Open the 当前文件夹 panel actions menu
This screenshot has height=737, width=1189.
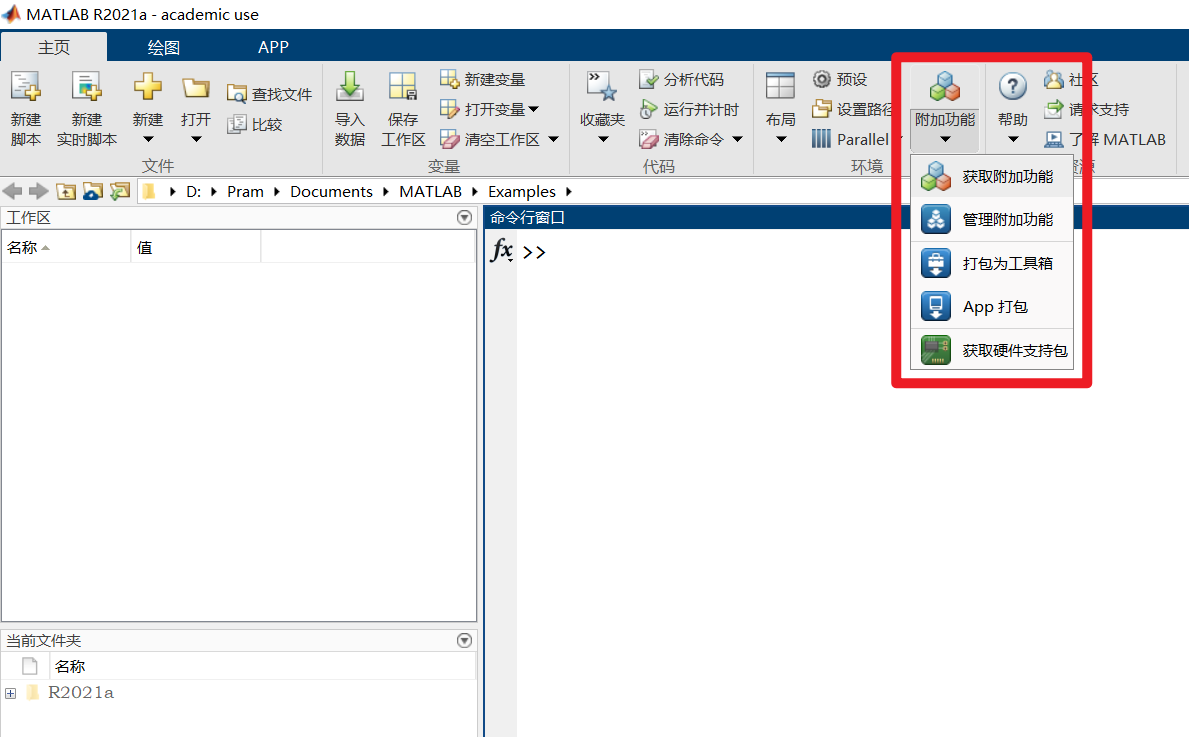click(x=465, y=641)
